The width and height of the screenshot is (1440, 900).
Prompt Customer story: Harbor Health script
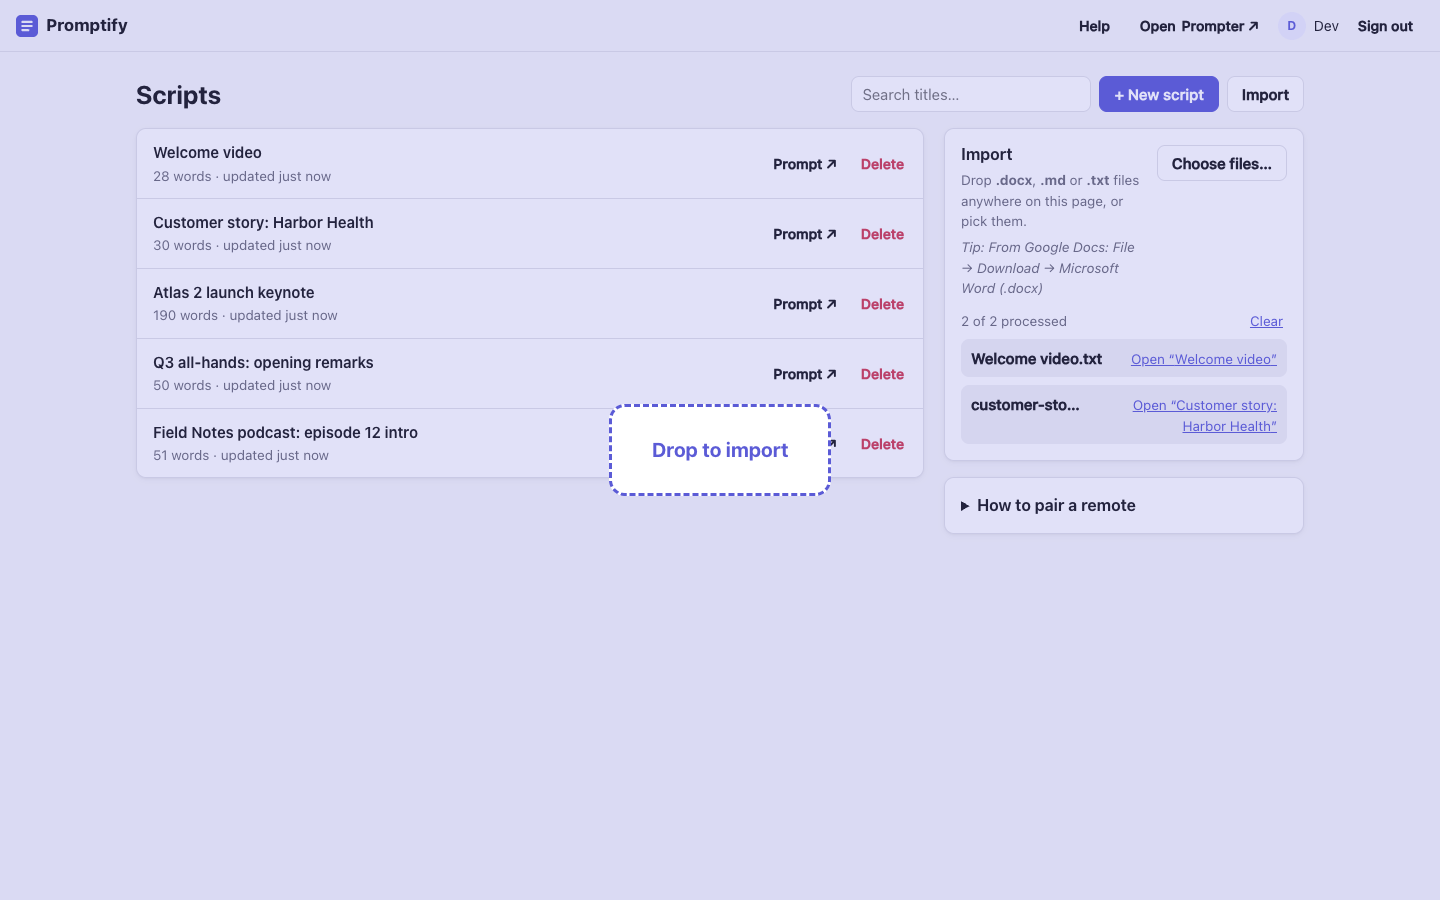(x=804, y=234)
